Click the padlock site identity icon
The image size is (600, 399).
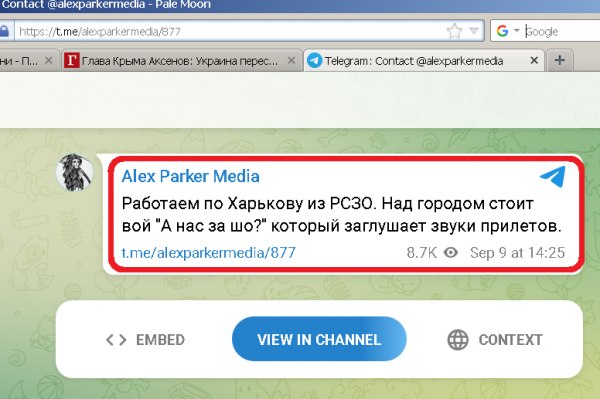(x=4, y=31)
